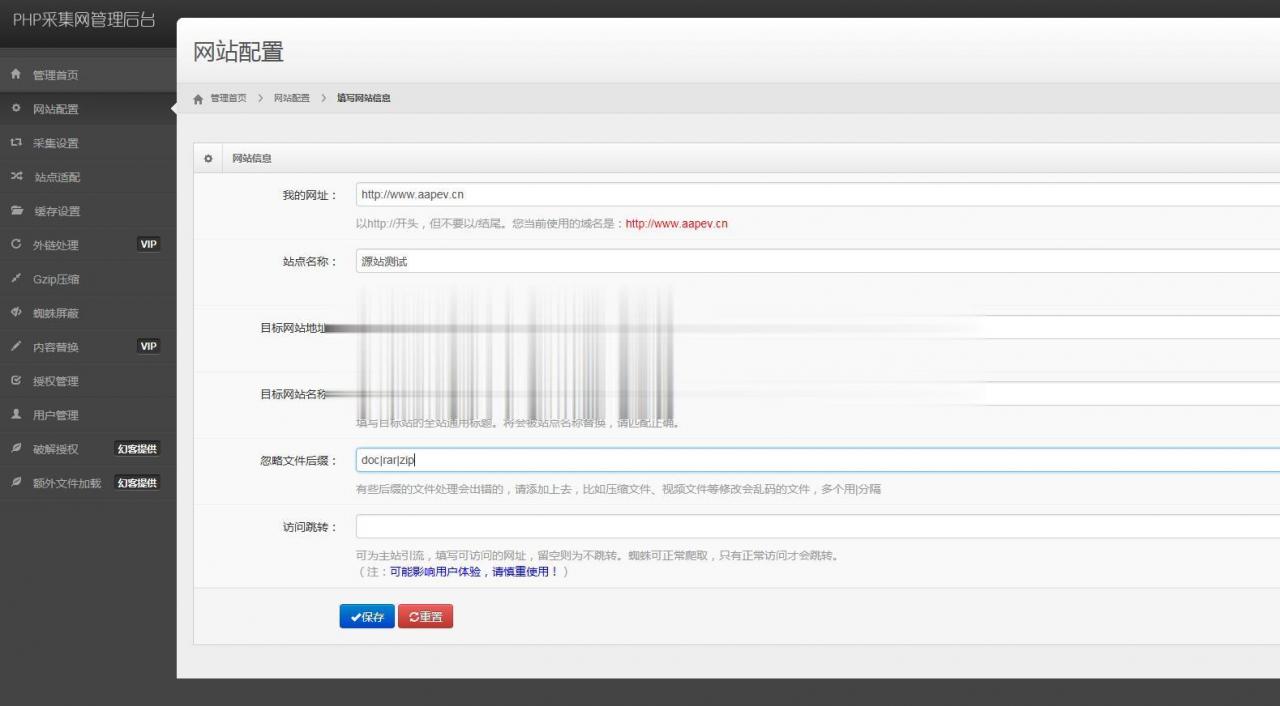
Task: Click the 幻客提供 badge next to 额外文件加载
Action: (137, 483)
